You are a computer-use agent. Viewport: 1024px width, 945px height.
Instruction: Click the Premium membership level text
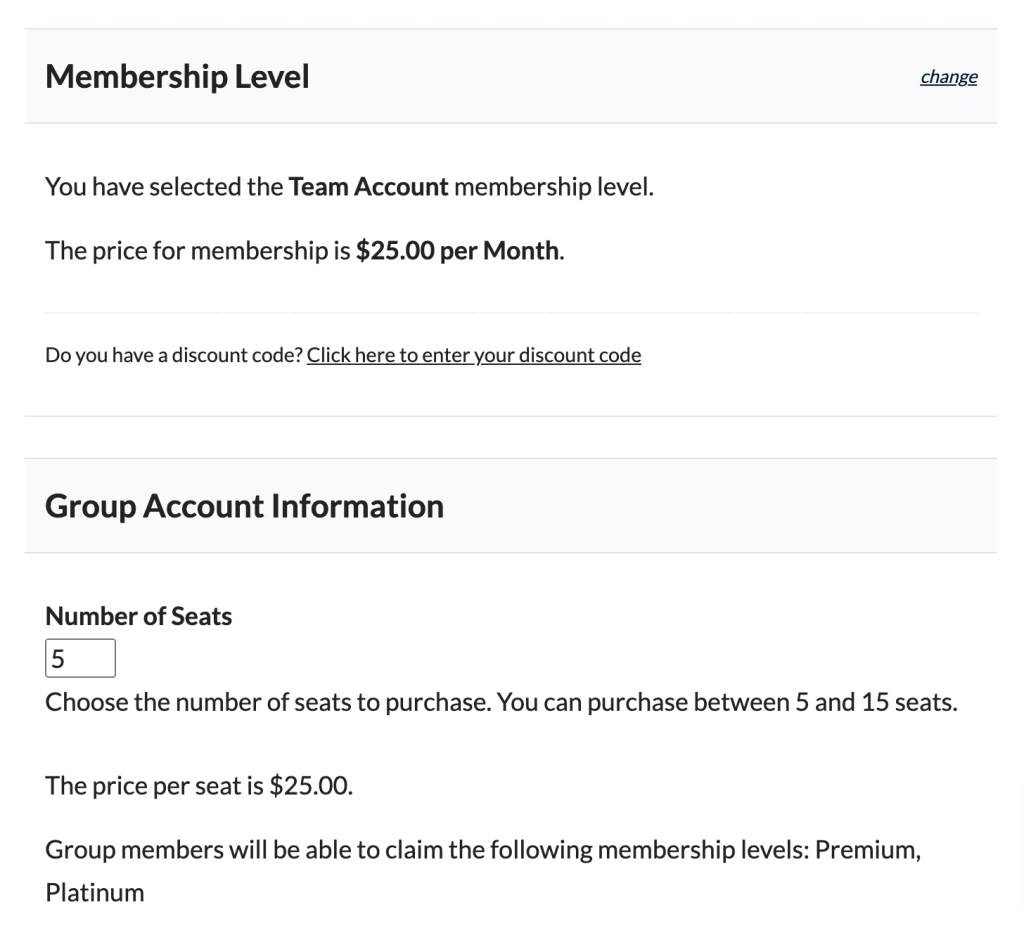869,849
